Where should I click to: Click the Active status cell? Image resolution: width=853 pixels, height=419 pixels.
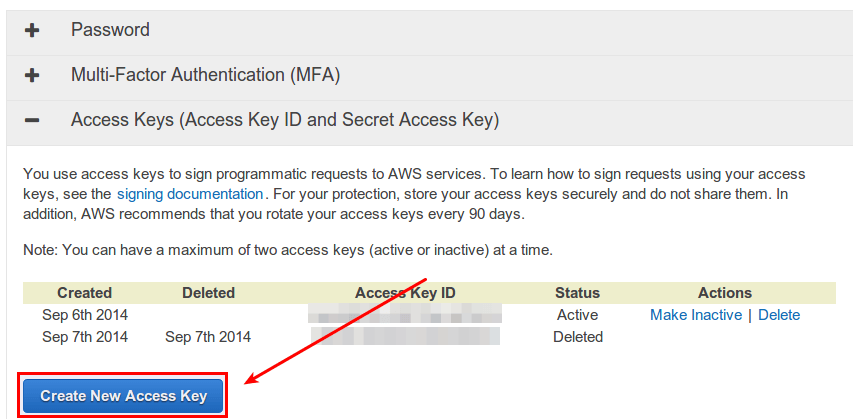577,315
